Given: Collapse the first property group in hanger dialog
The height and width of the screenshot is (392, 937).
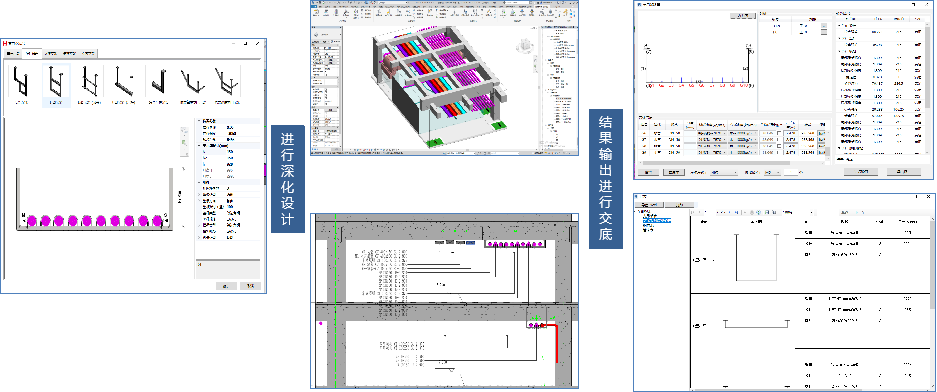Looking at the screenshot, I should point(198,121).
